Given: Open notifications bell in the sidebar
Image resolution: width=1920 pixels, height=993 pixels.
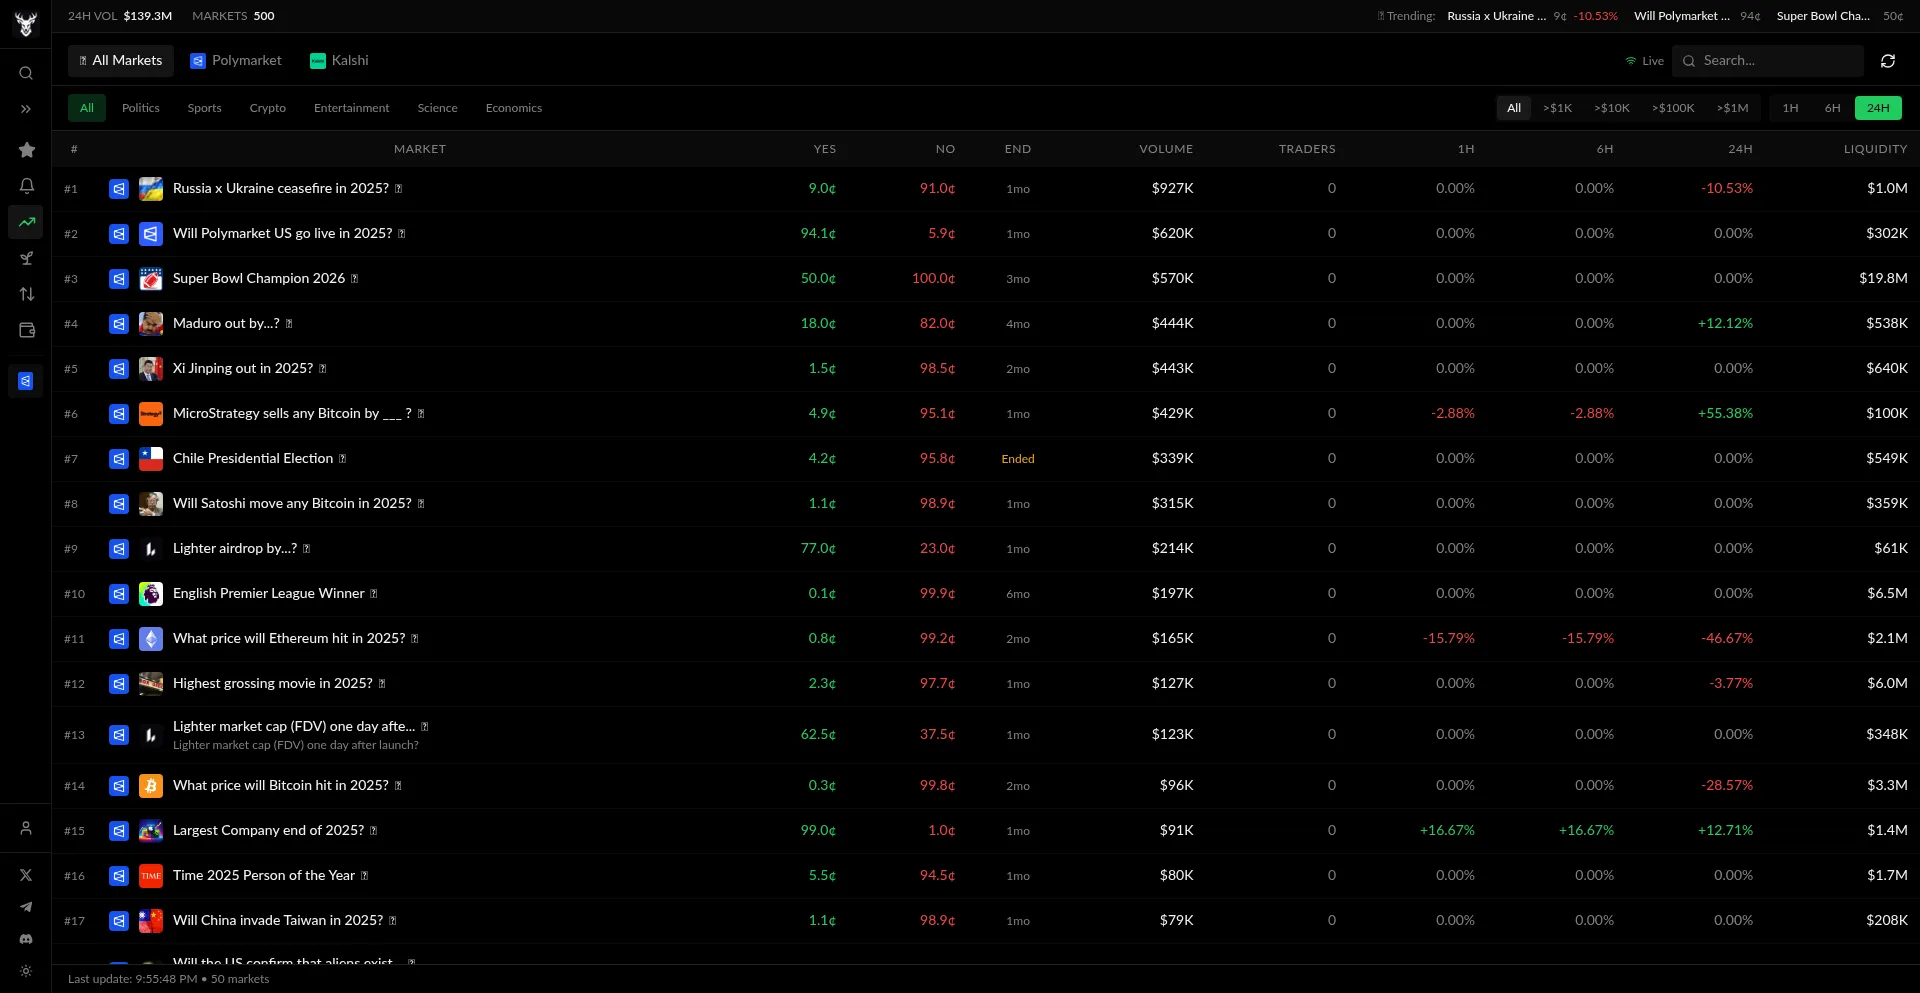Looking at the screenshot, I should [27, 186].
